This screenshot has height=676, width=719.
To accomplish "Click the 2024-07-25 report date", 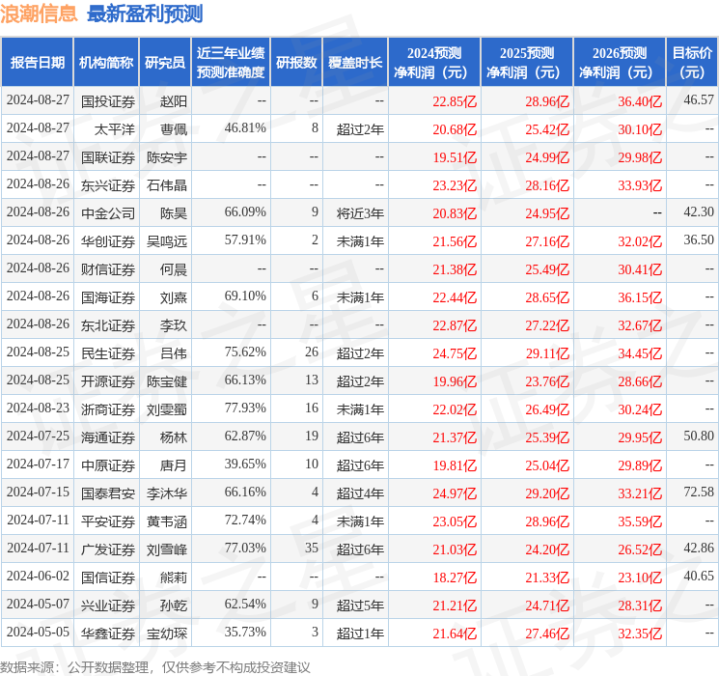I will tap(38, 436).
